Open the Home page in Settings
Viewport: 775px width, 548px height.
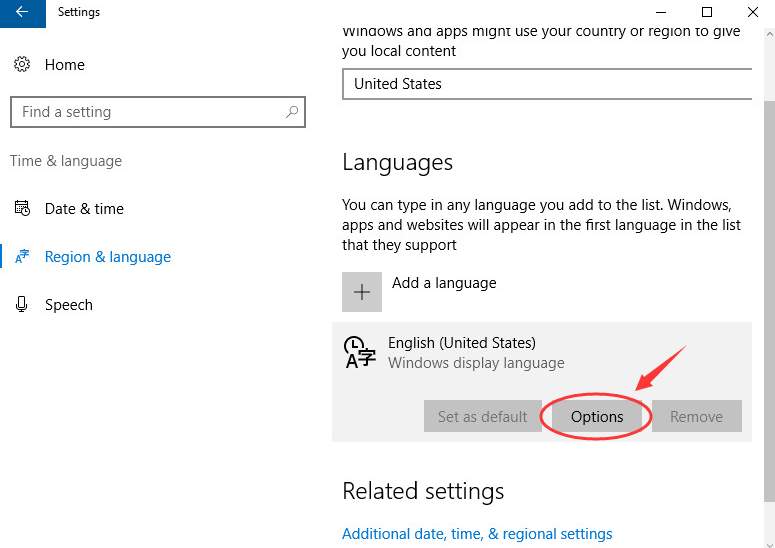64,64
